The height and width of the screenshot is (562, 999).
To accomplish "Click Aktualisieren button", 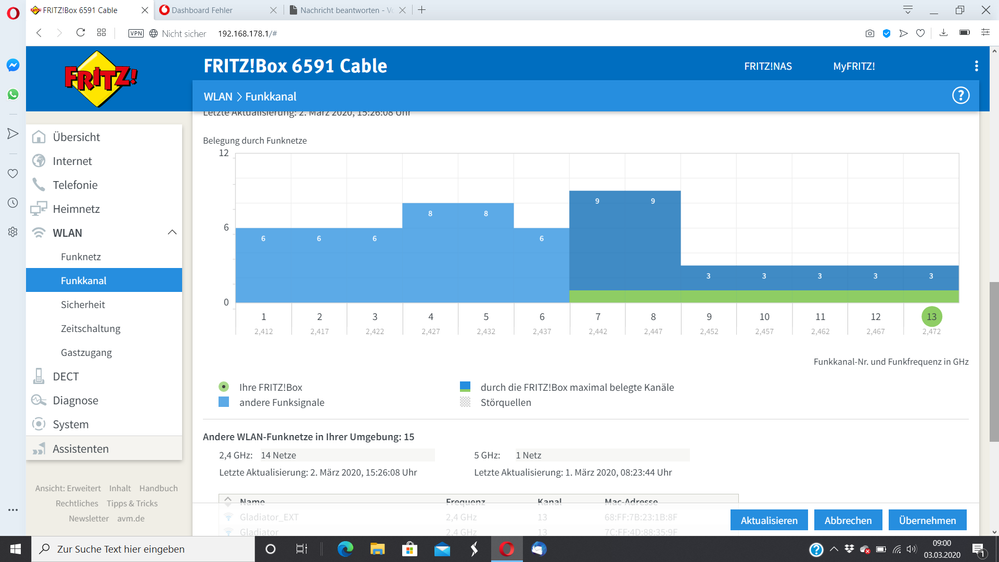I will click(x=769, y=520).
